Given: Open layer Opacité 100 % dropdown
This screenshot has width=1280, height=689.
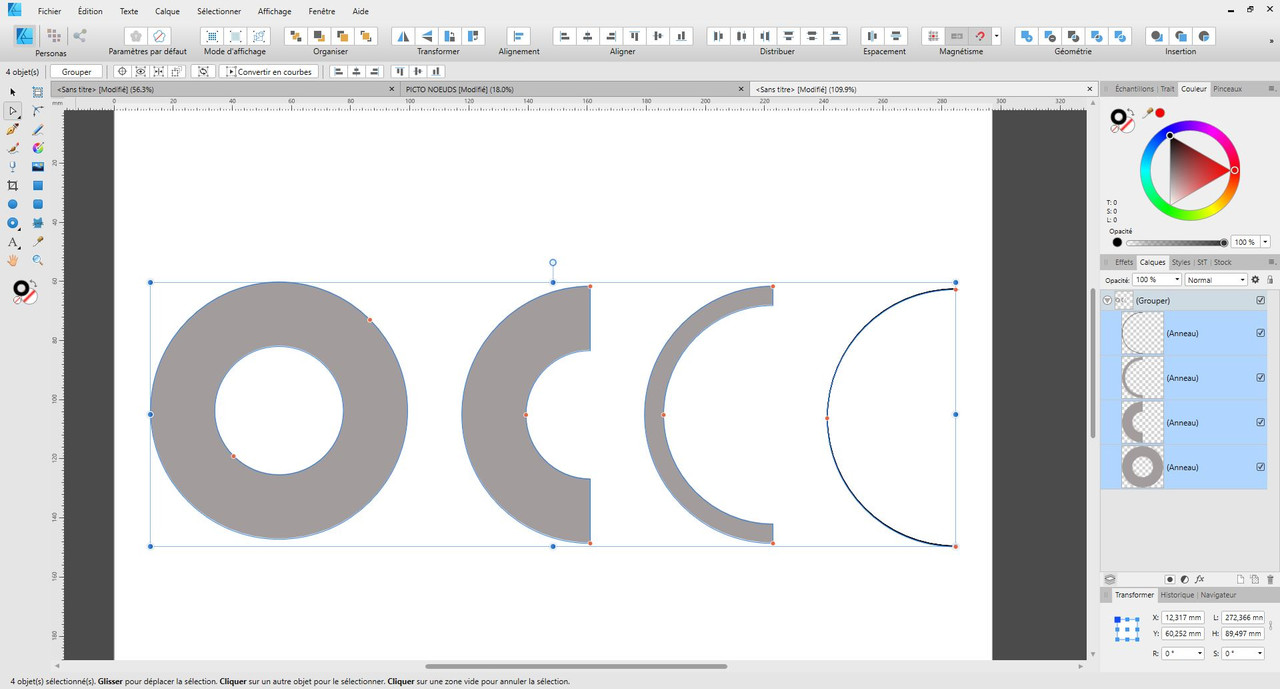Looking at the screenshot, I should tap(1176, 280).
